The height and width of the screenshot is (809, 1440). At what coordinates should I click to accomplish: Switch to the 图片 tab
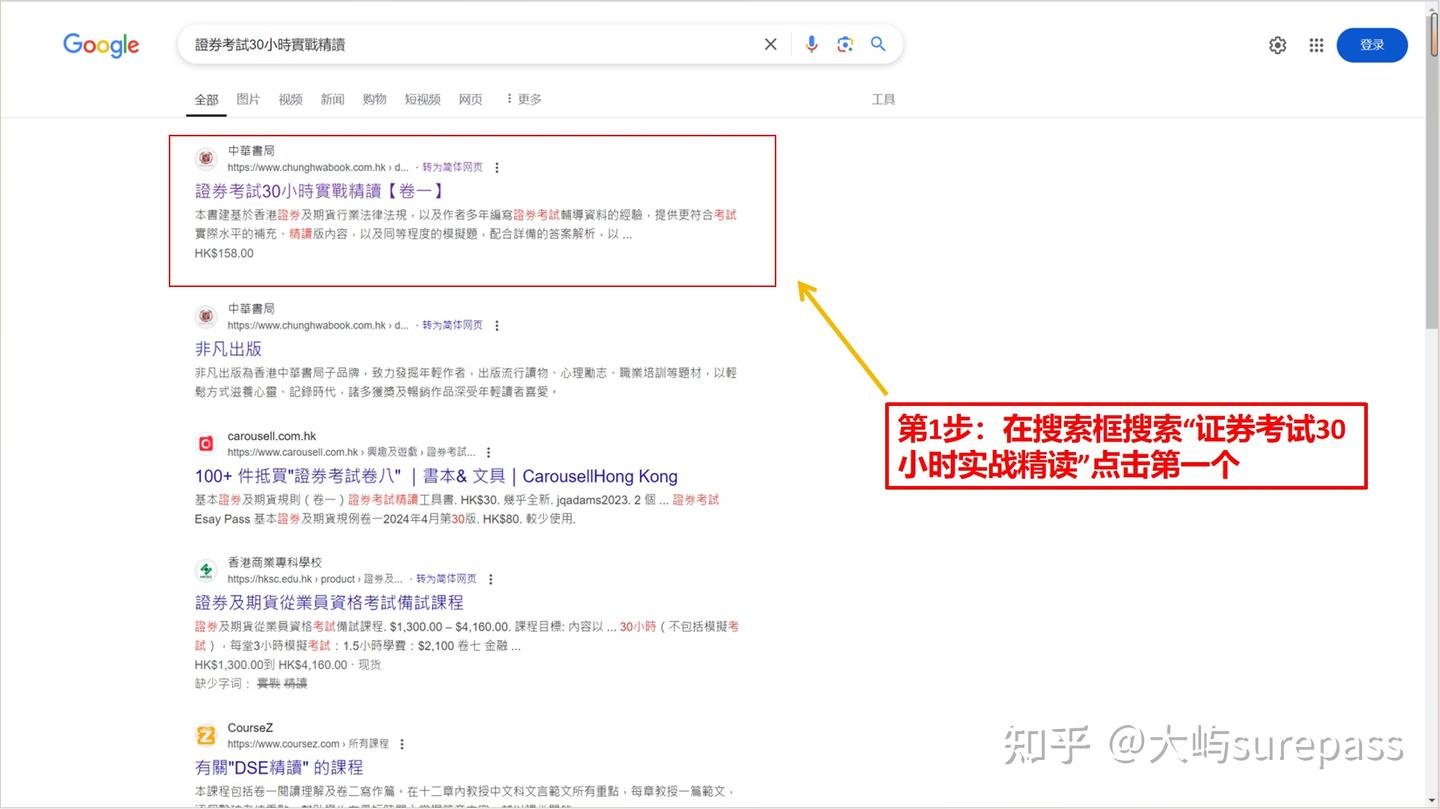coord(248,99)
